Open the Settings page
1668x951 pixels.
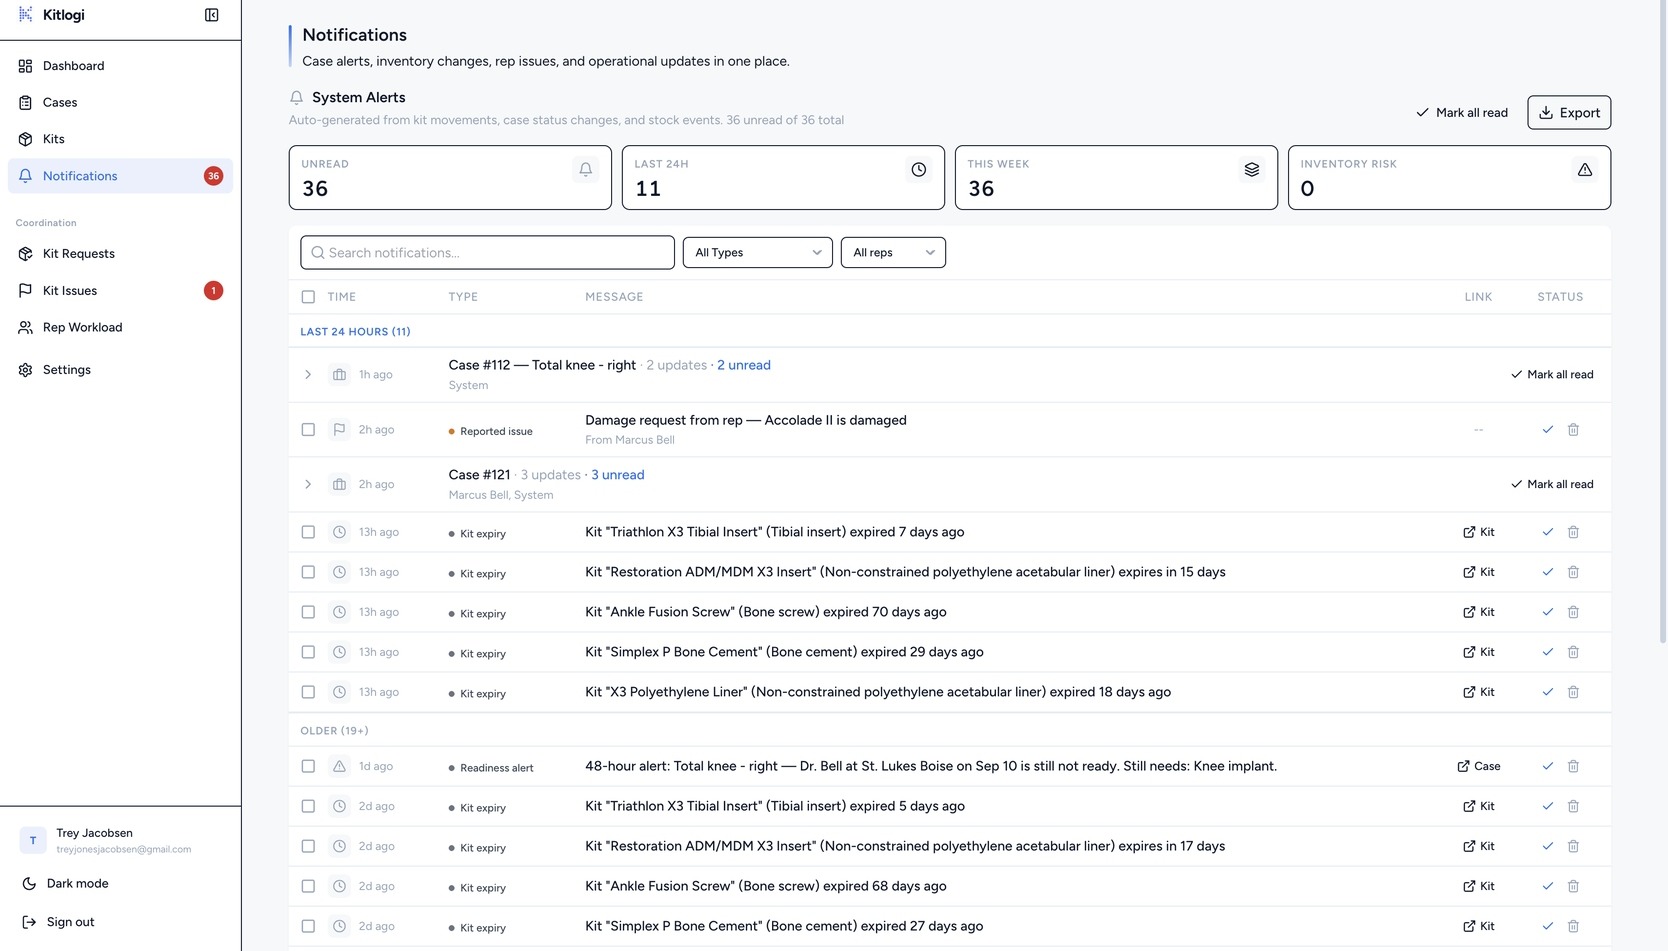[x=120, y=370]
